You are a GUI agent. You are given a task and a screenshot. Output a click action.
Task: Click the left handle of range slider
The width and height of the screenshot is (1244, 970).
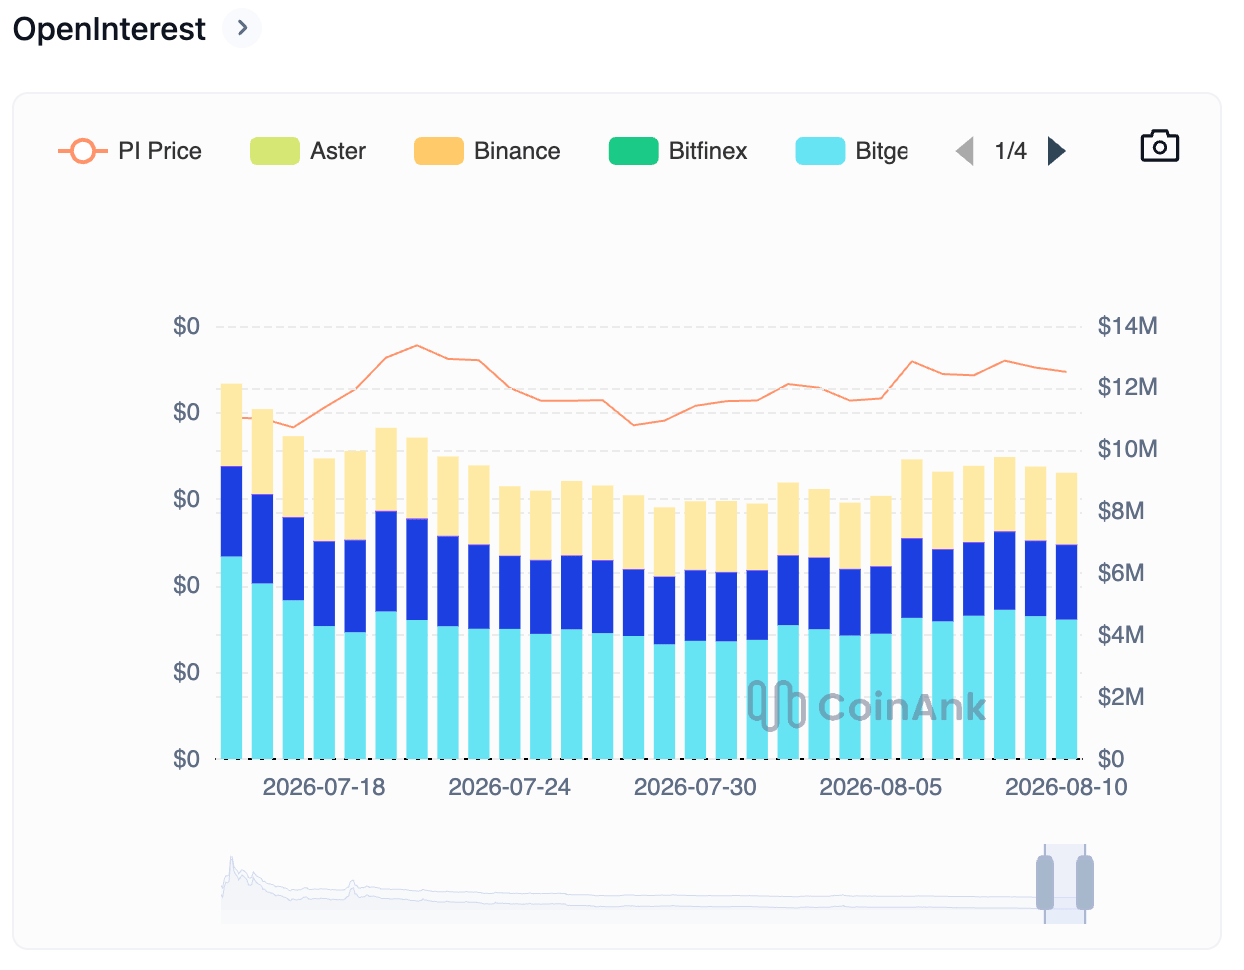point(1045,882)
